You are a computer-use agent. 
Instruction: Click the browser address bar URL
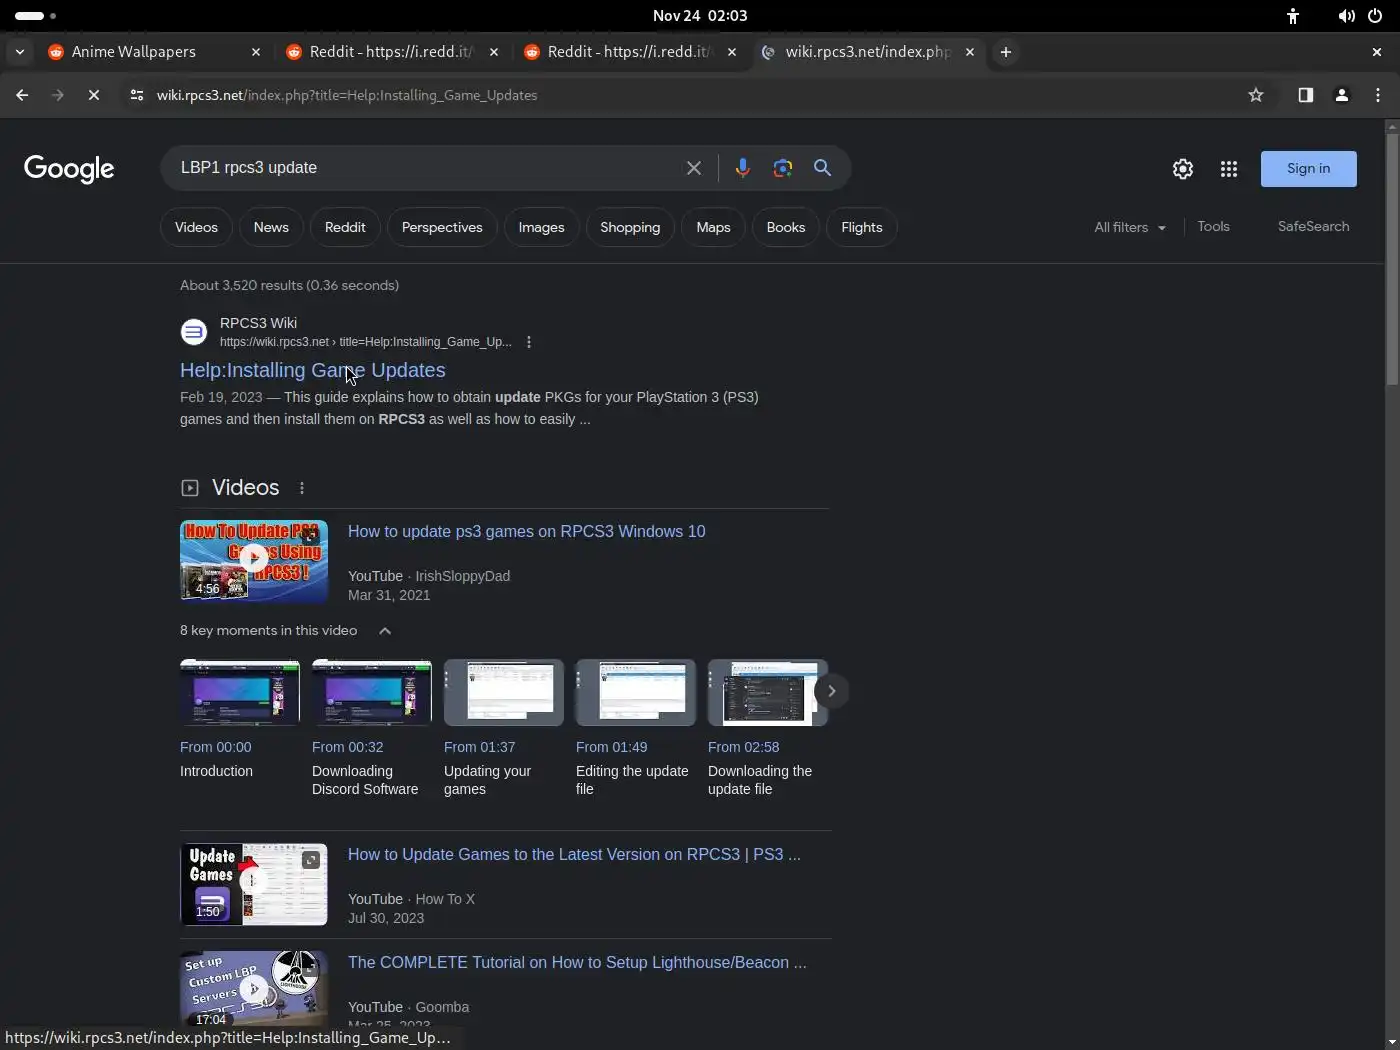[x=347, y=95]
